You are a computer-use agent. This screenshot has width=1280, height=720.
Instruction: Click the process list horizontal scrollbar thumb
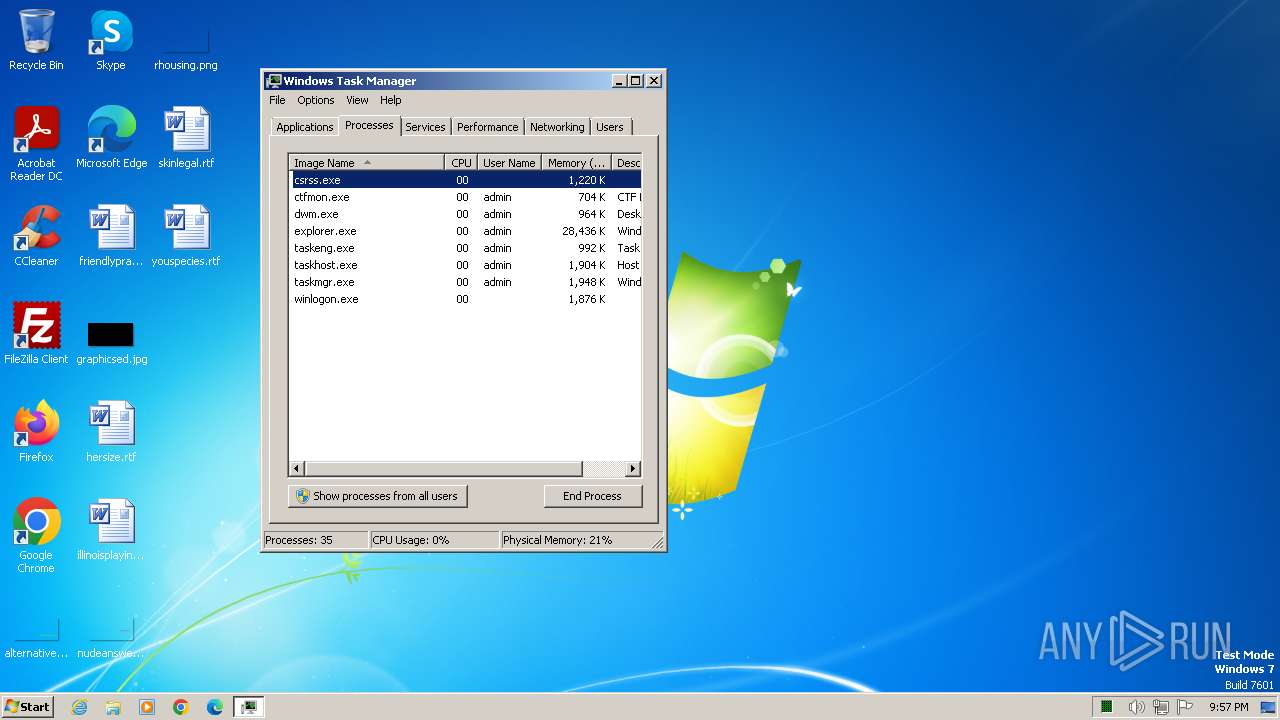click(x=443, y=468)
